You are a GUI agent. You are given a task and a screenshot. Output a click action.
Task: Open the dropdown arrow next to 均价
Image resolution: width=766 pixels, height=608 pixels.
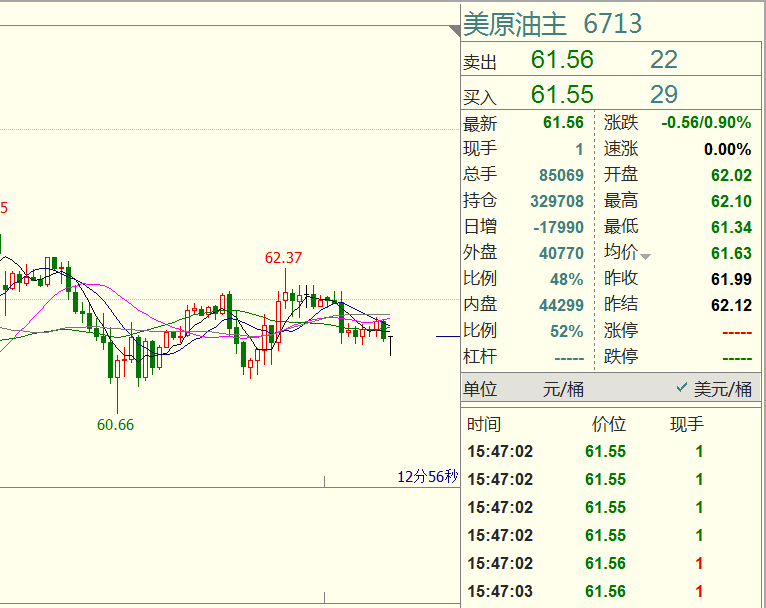click(x=645, y=256)
